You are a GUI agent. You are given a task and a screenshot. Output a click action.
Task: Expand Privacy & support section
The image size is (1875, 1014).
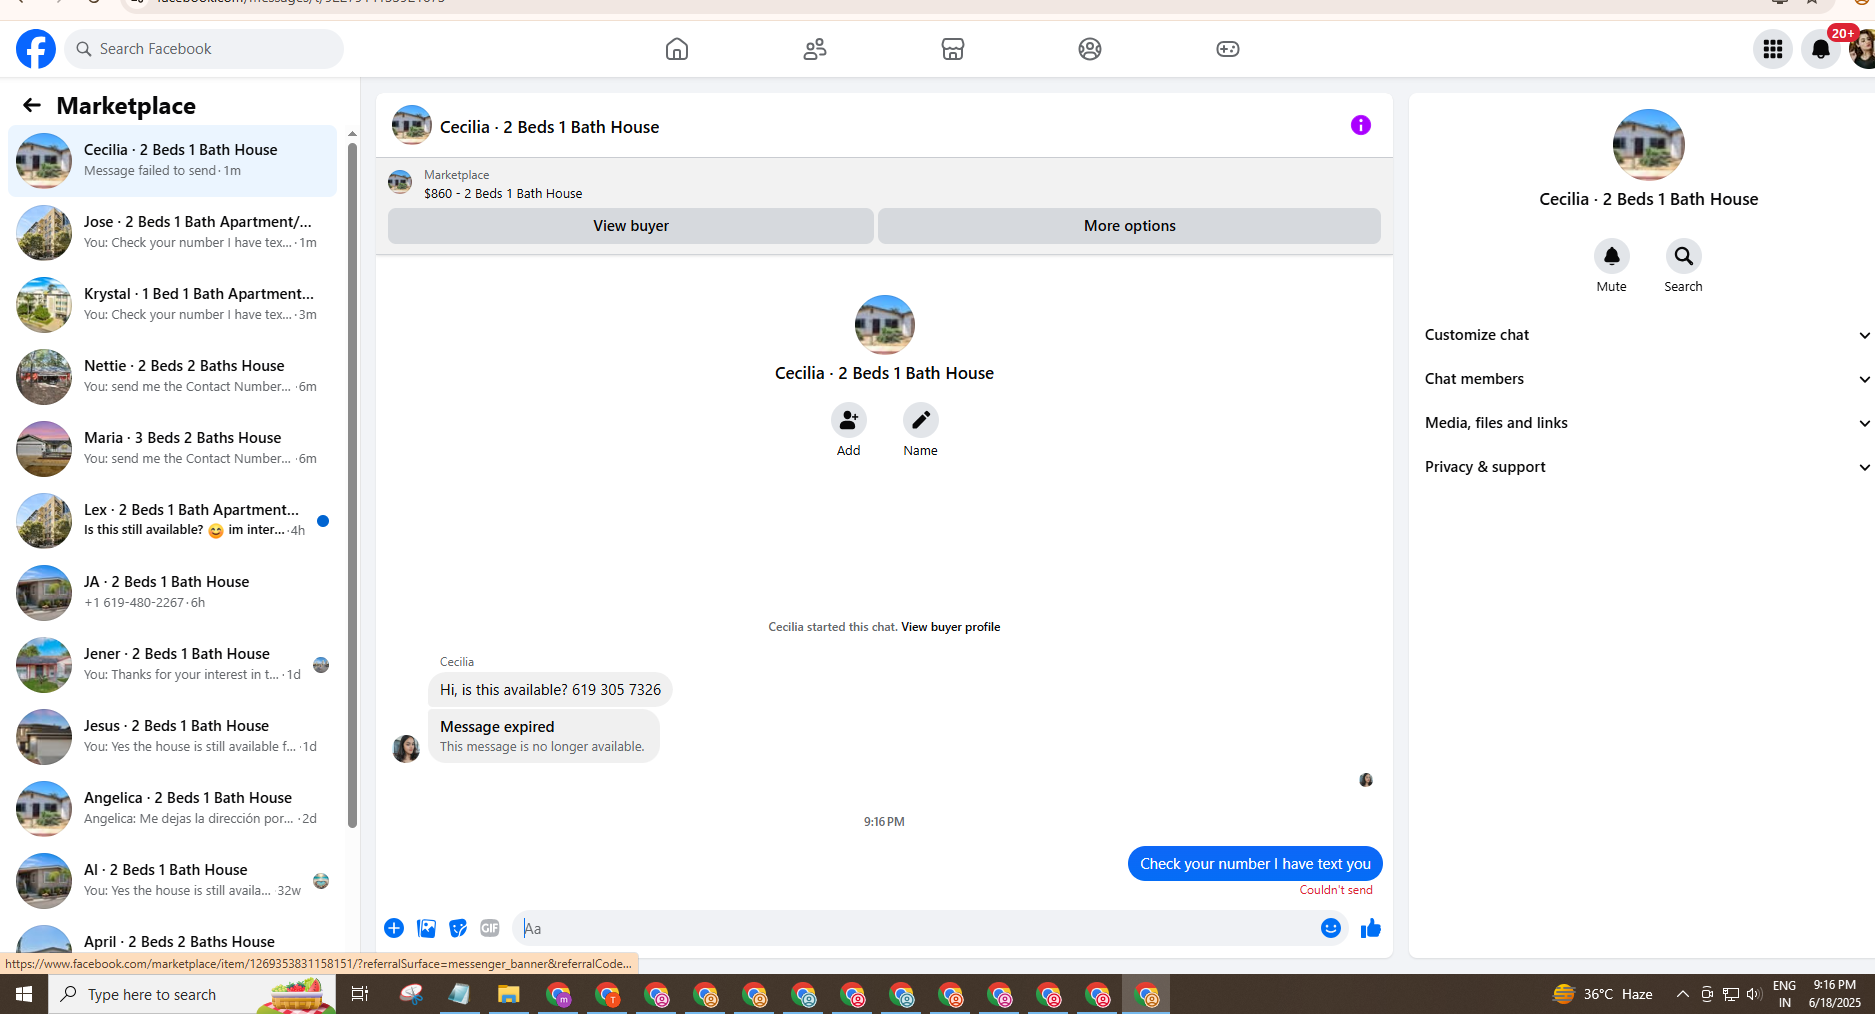(1646, 467)
